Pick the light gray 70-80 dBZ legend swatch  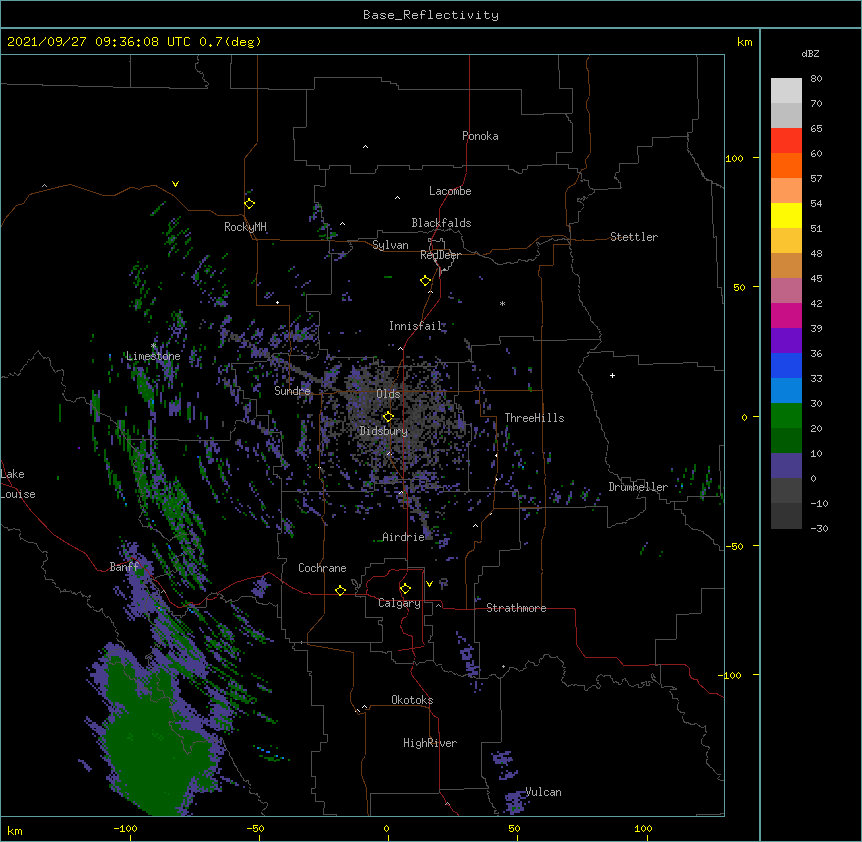[786, 91]
